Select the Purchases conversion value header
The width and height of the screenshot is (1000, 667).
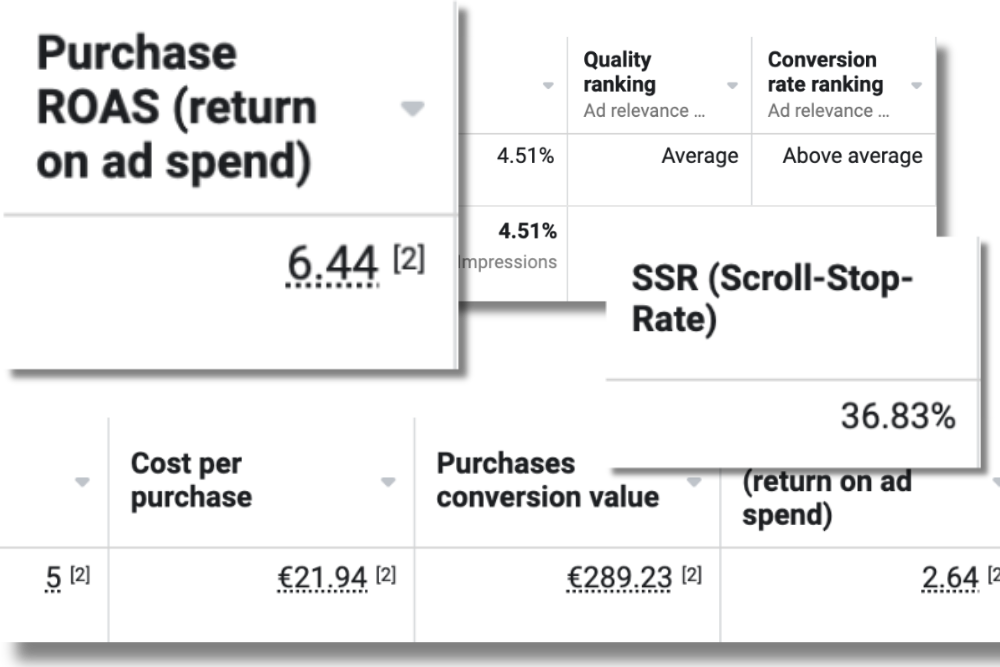pos(547,480)
